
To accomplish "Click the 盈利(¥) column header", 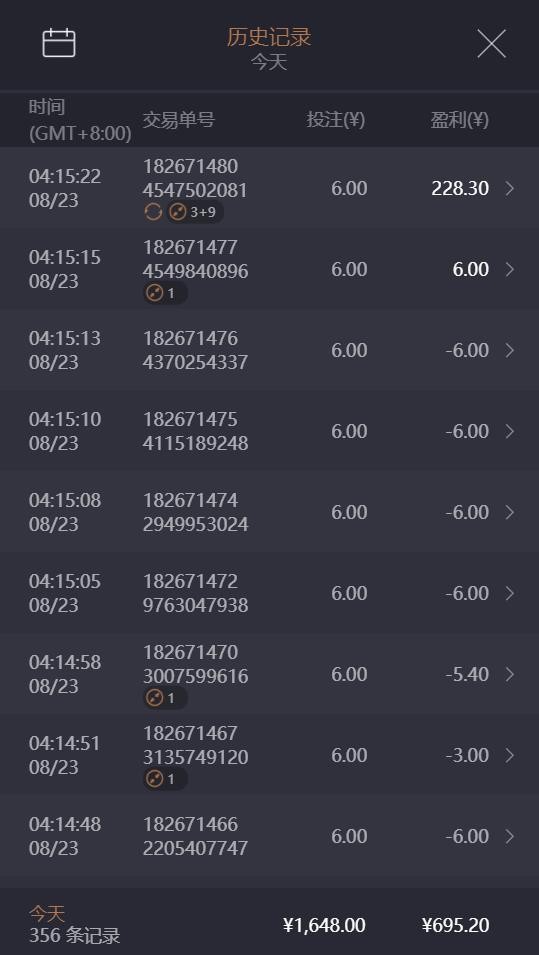I will tap(460, 120).
